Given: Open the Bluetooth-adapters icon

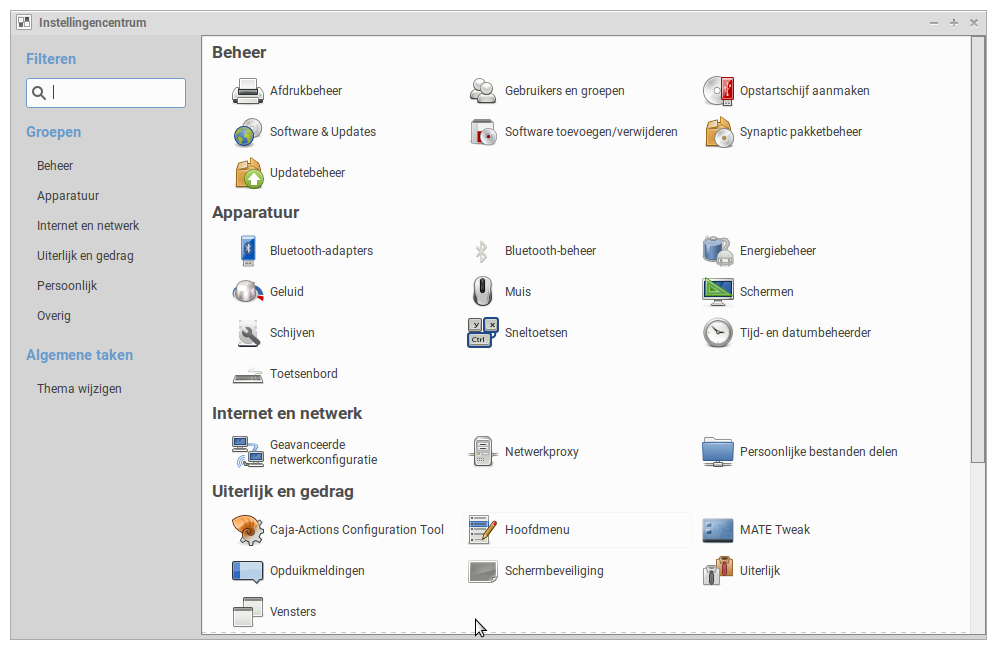Looking at the screenshot, I should [247, 251].
